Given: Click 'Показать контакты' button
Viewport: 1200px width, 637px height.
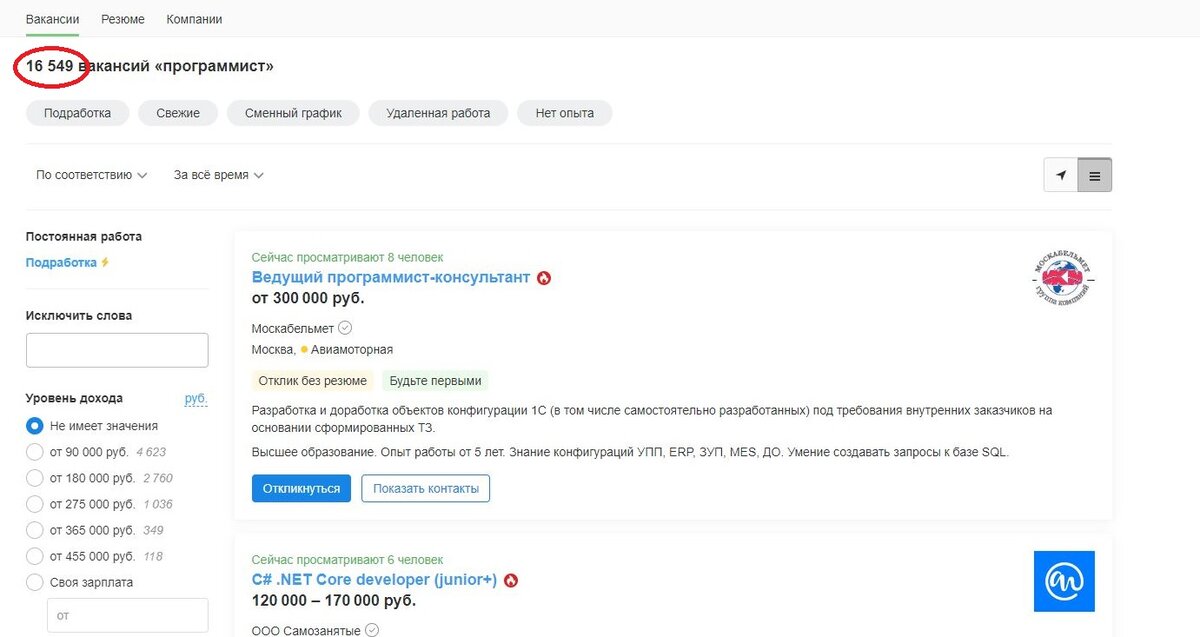Looking at the screenshot, I should click(x=425, y=489).
